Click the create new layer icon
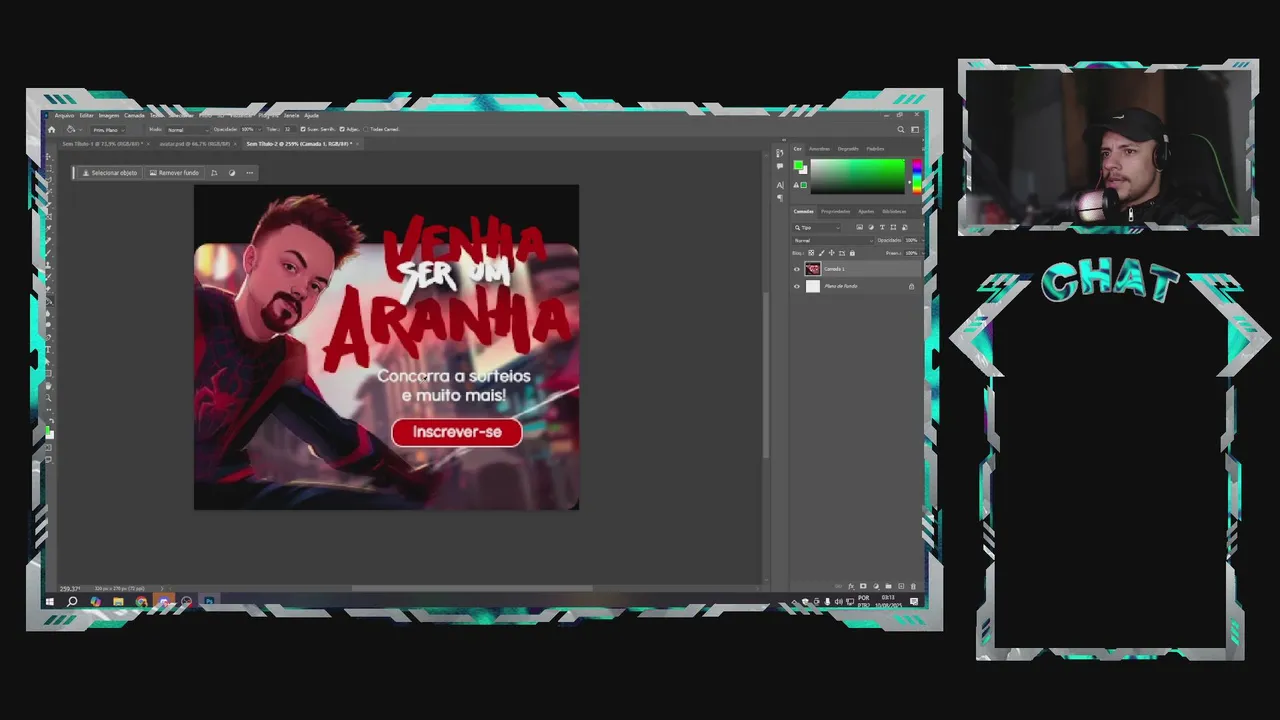1280x720 pixels. pyautogui.click(x=901, y=586)
